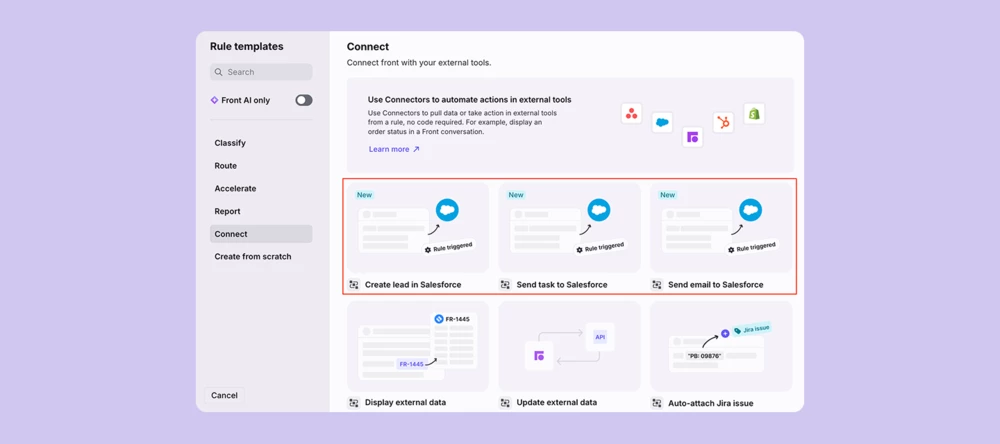Click the Rule triggered tag on the Send email card
The width and height of the screenshot is (1000, 444).
751,248
